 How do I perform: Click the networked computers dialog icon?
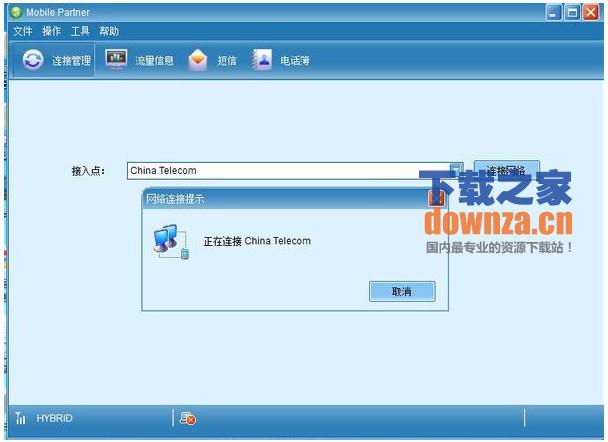pyautogui.click(x=171, y=242)
